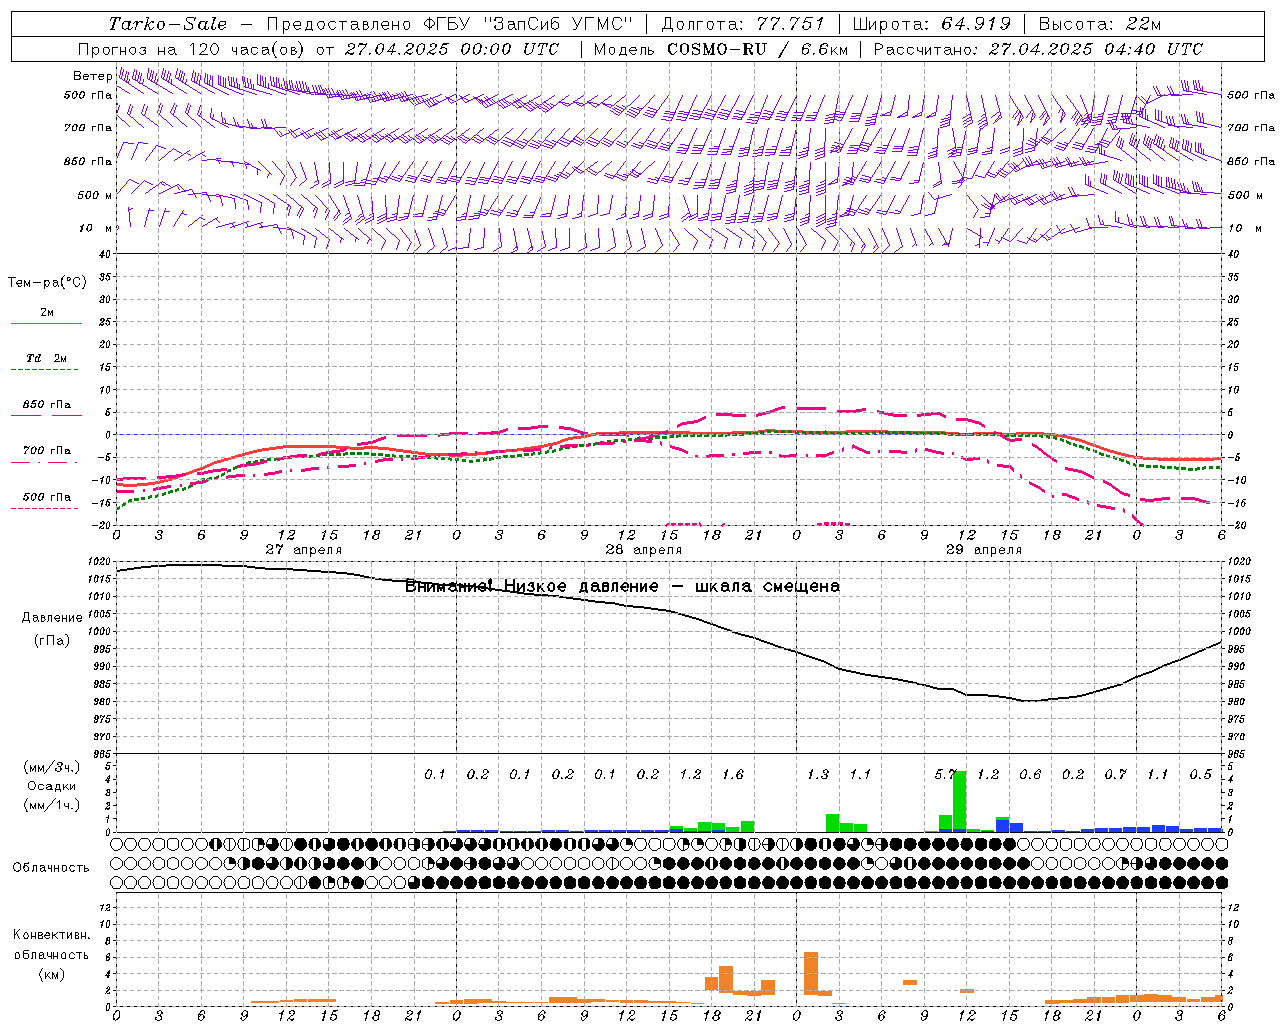Click the station name Tarko-Sale in the header
Image resolution: width=1280 pixels, height=1024 pixels.
coord(167,24)
